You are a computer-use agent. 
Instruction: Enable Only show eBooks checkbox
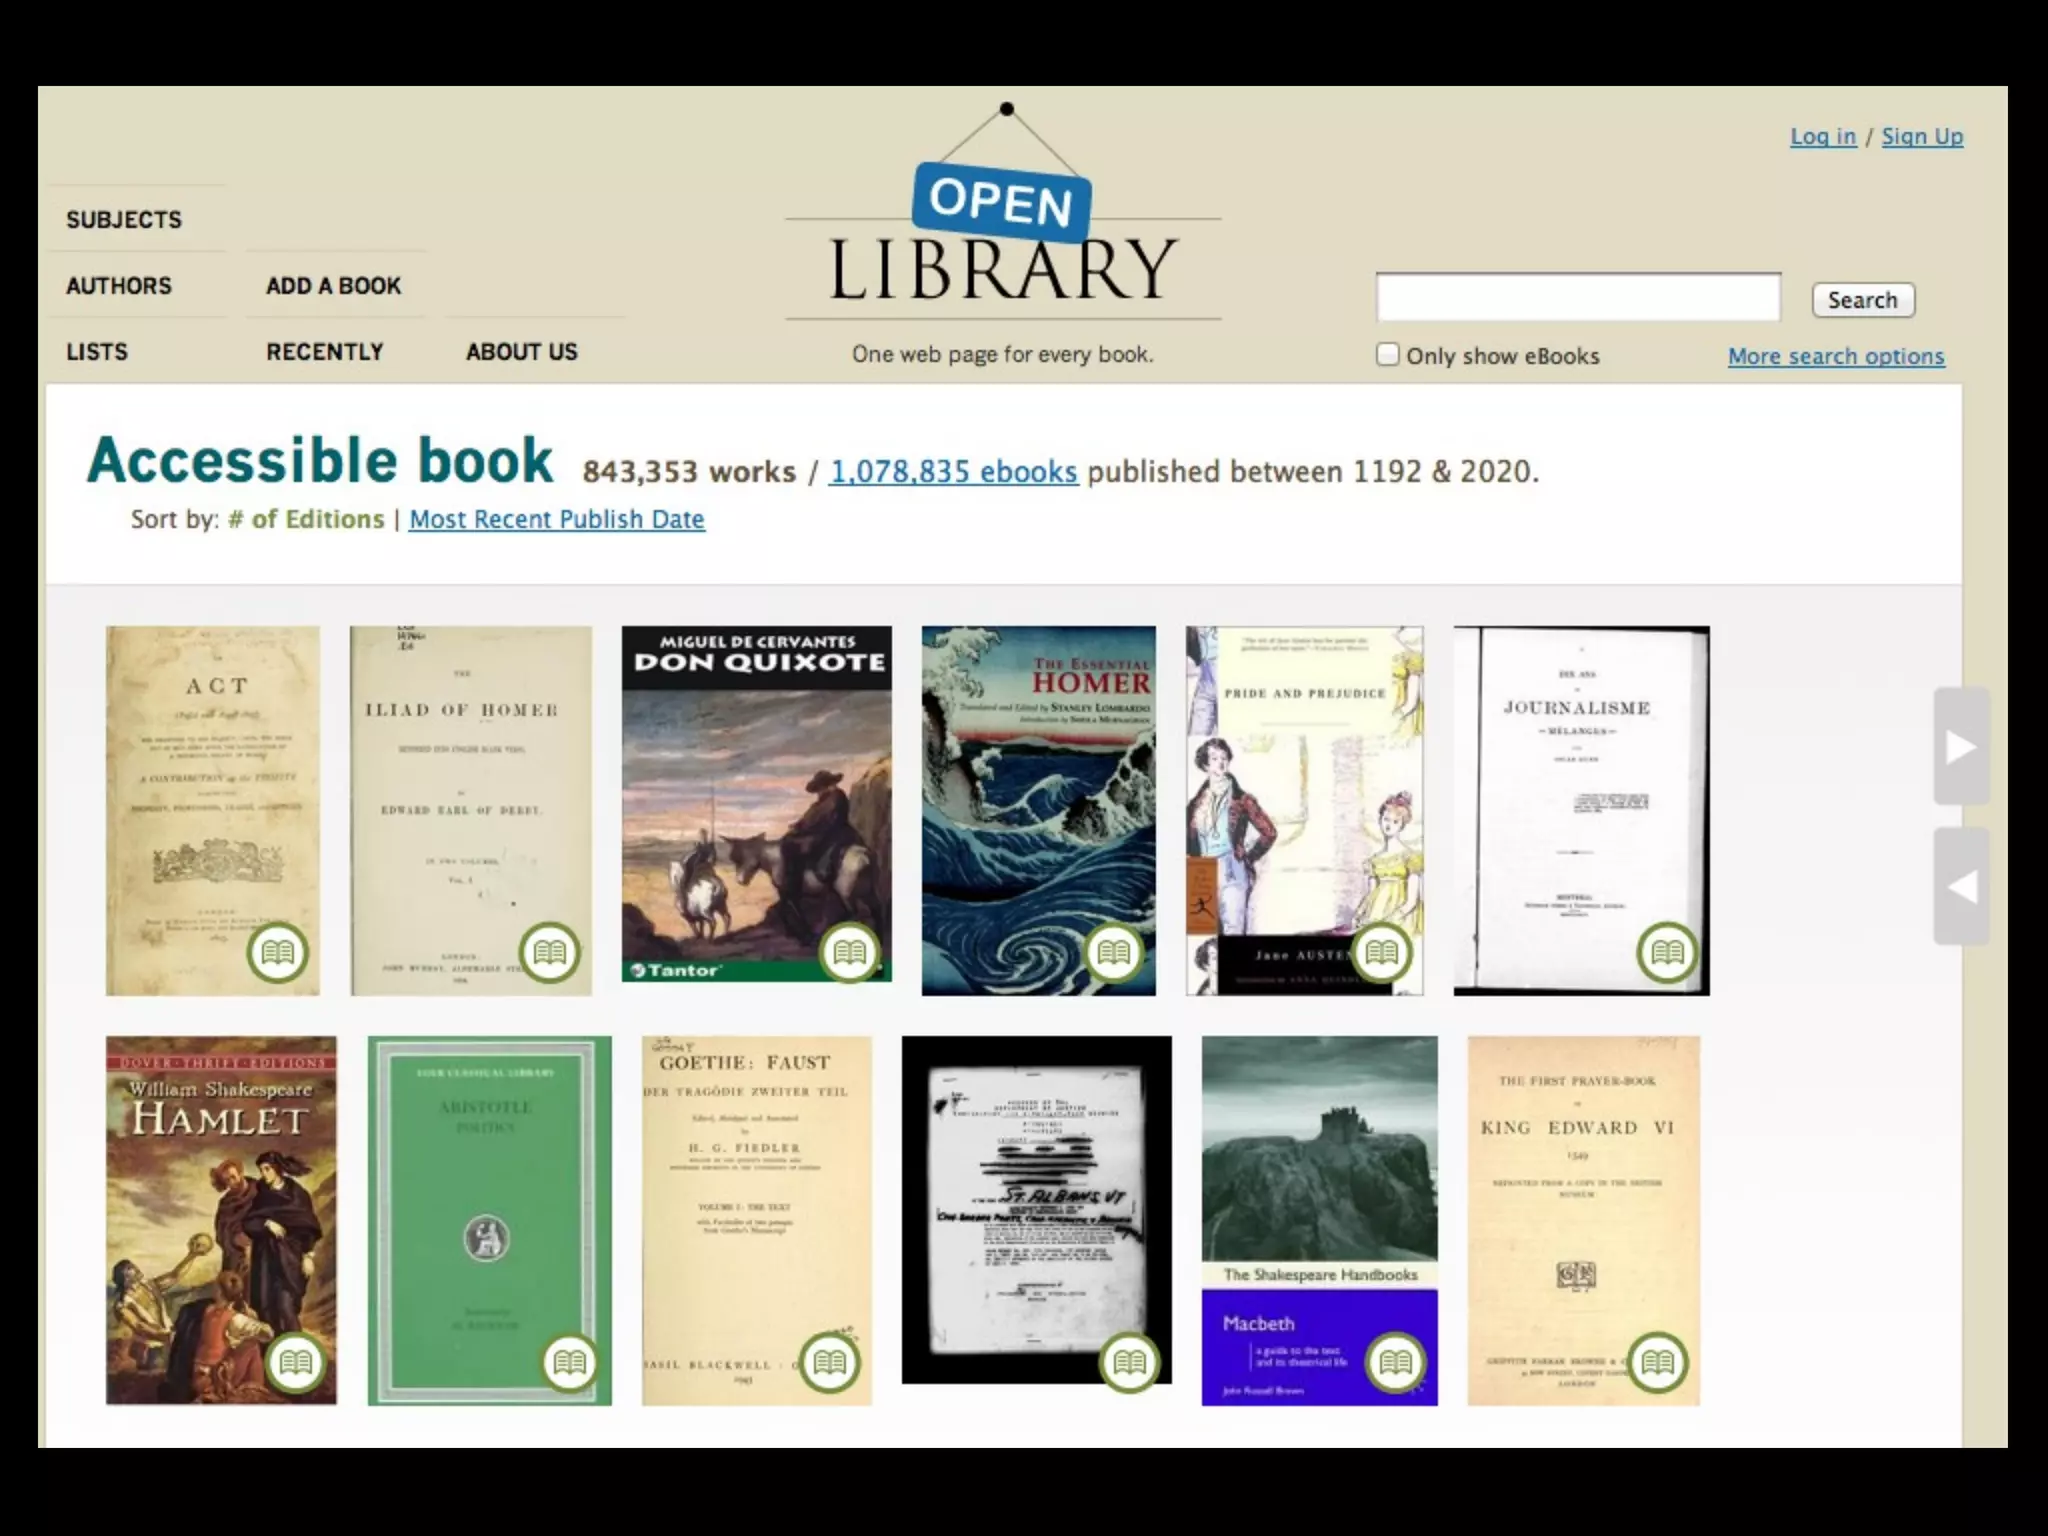click(x=1387, y=355)
